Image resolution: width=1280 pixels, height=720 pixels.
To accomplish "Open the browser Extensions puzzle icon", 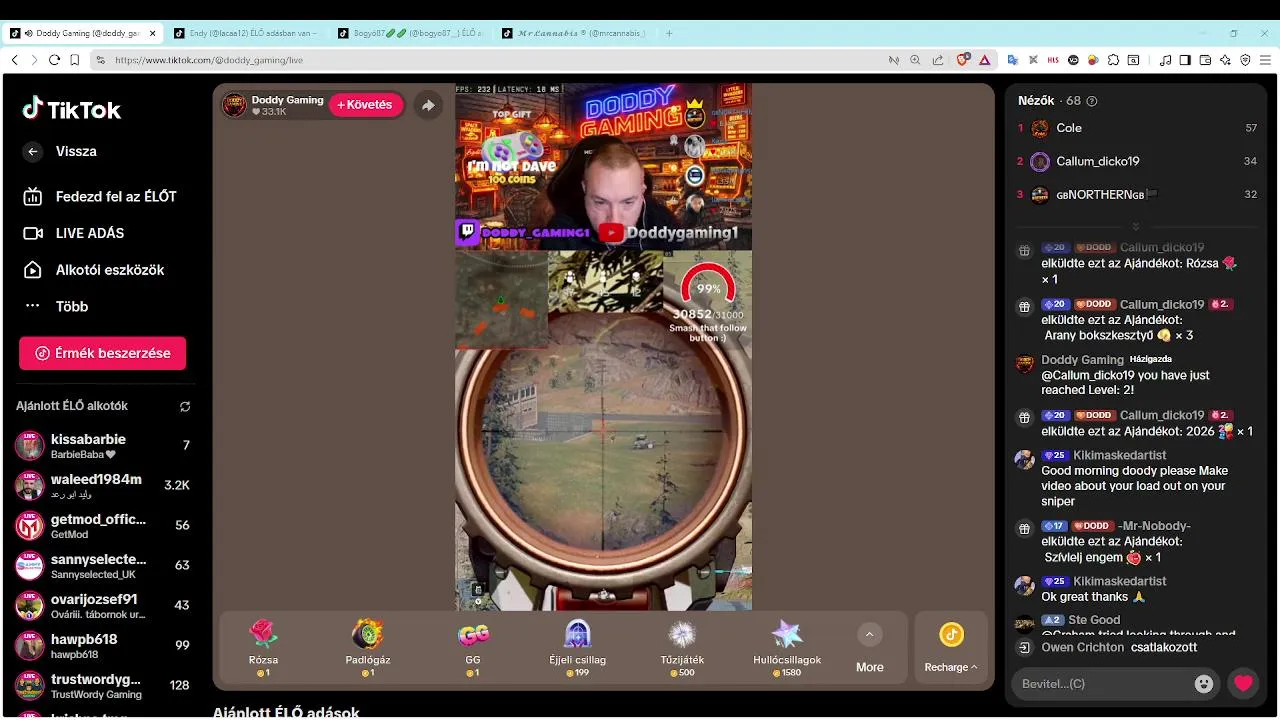I will [1113, 60].
